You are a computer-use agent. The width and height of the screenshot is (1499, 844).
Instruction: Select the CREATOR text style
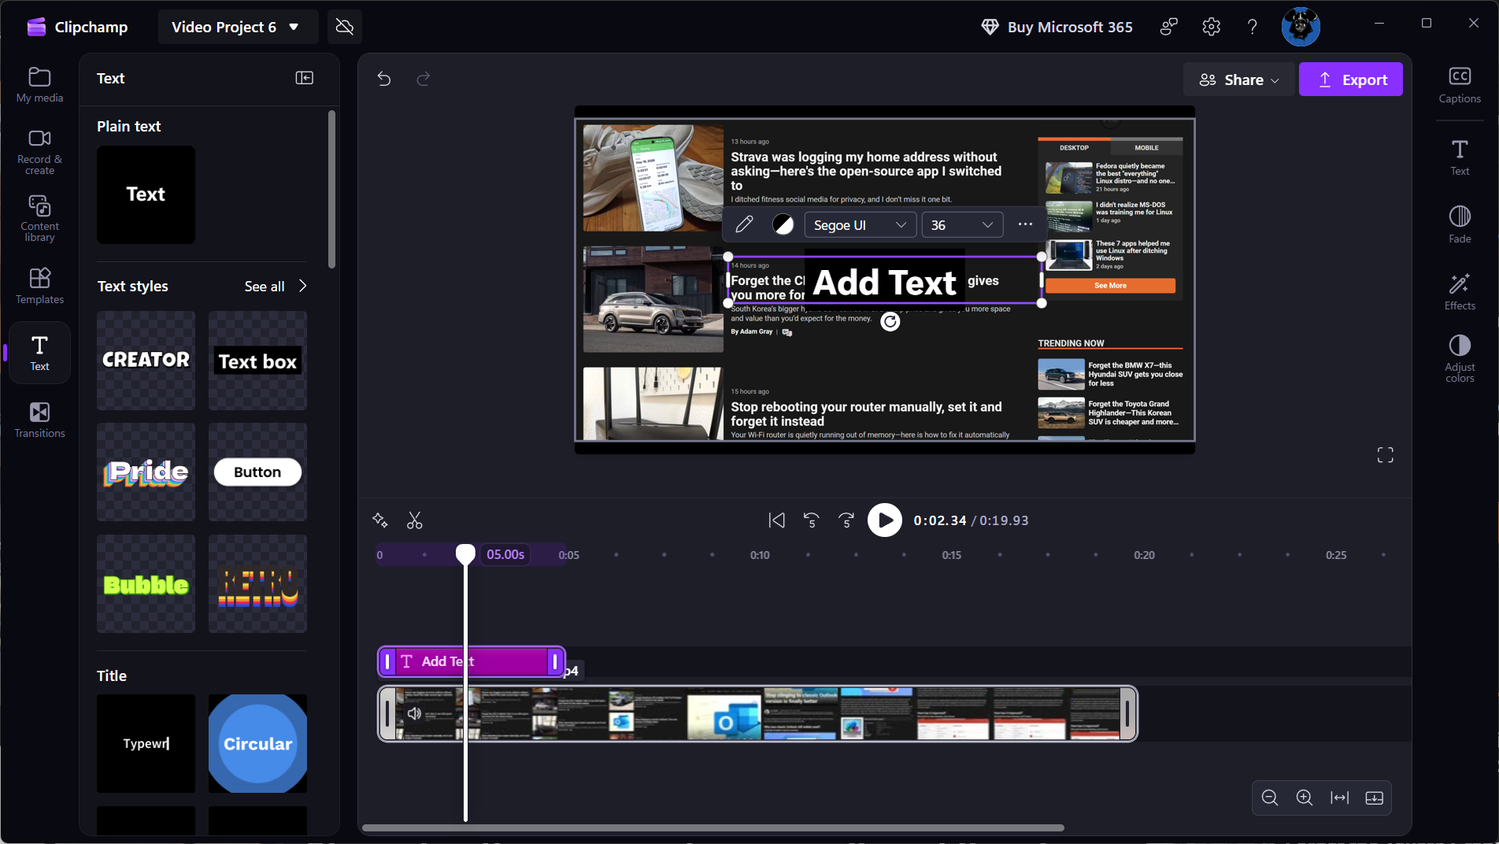[146, 360]
